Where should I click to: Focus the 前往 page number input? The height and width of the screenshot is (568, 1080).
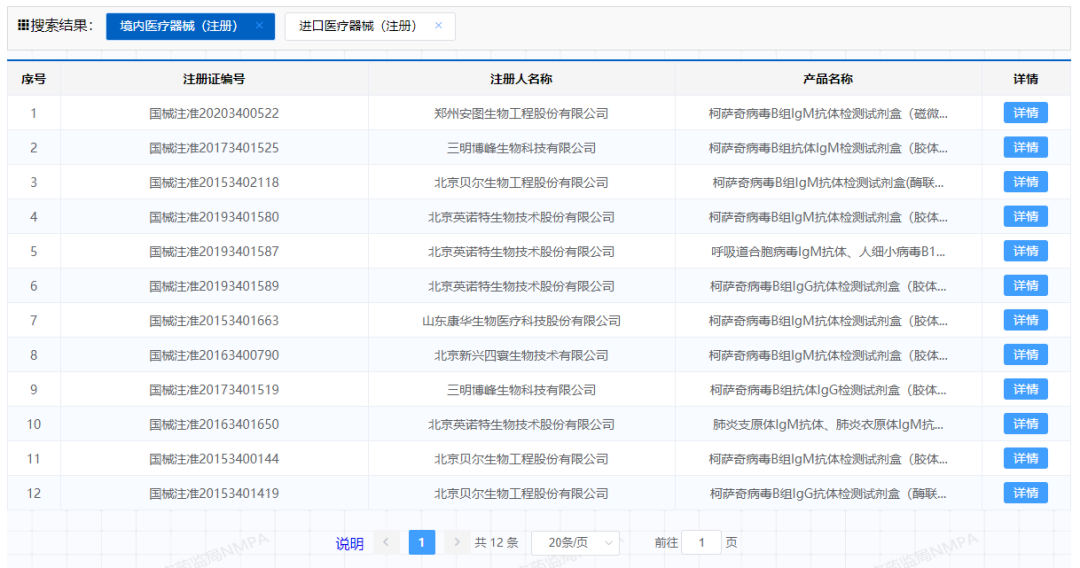coord(702,542)
